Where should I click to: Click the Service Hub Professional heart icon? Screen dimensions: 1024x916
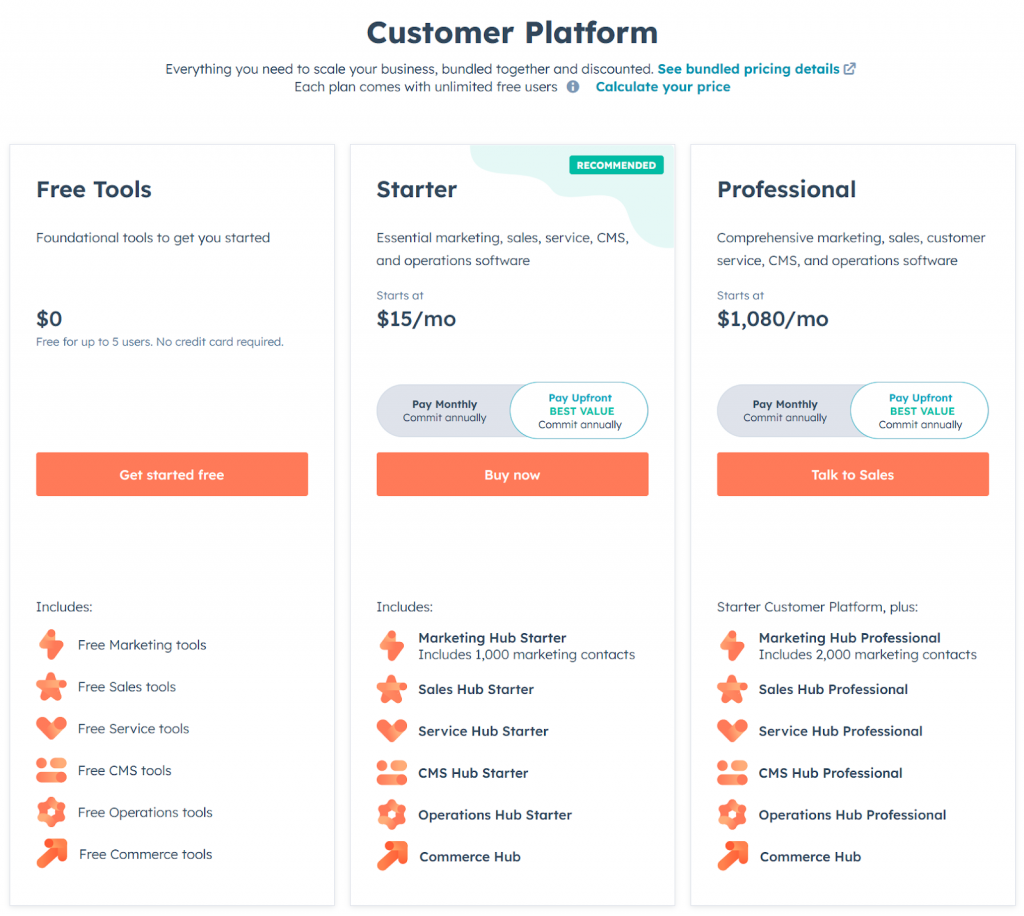[x=732, y=730]
